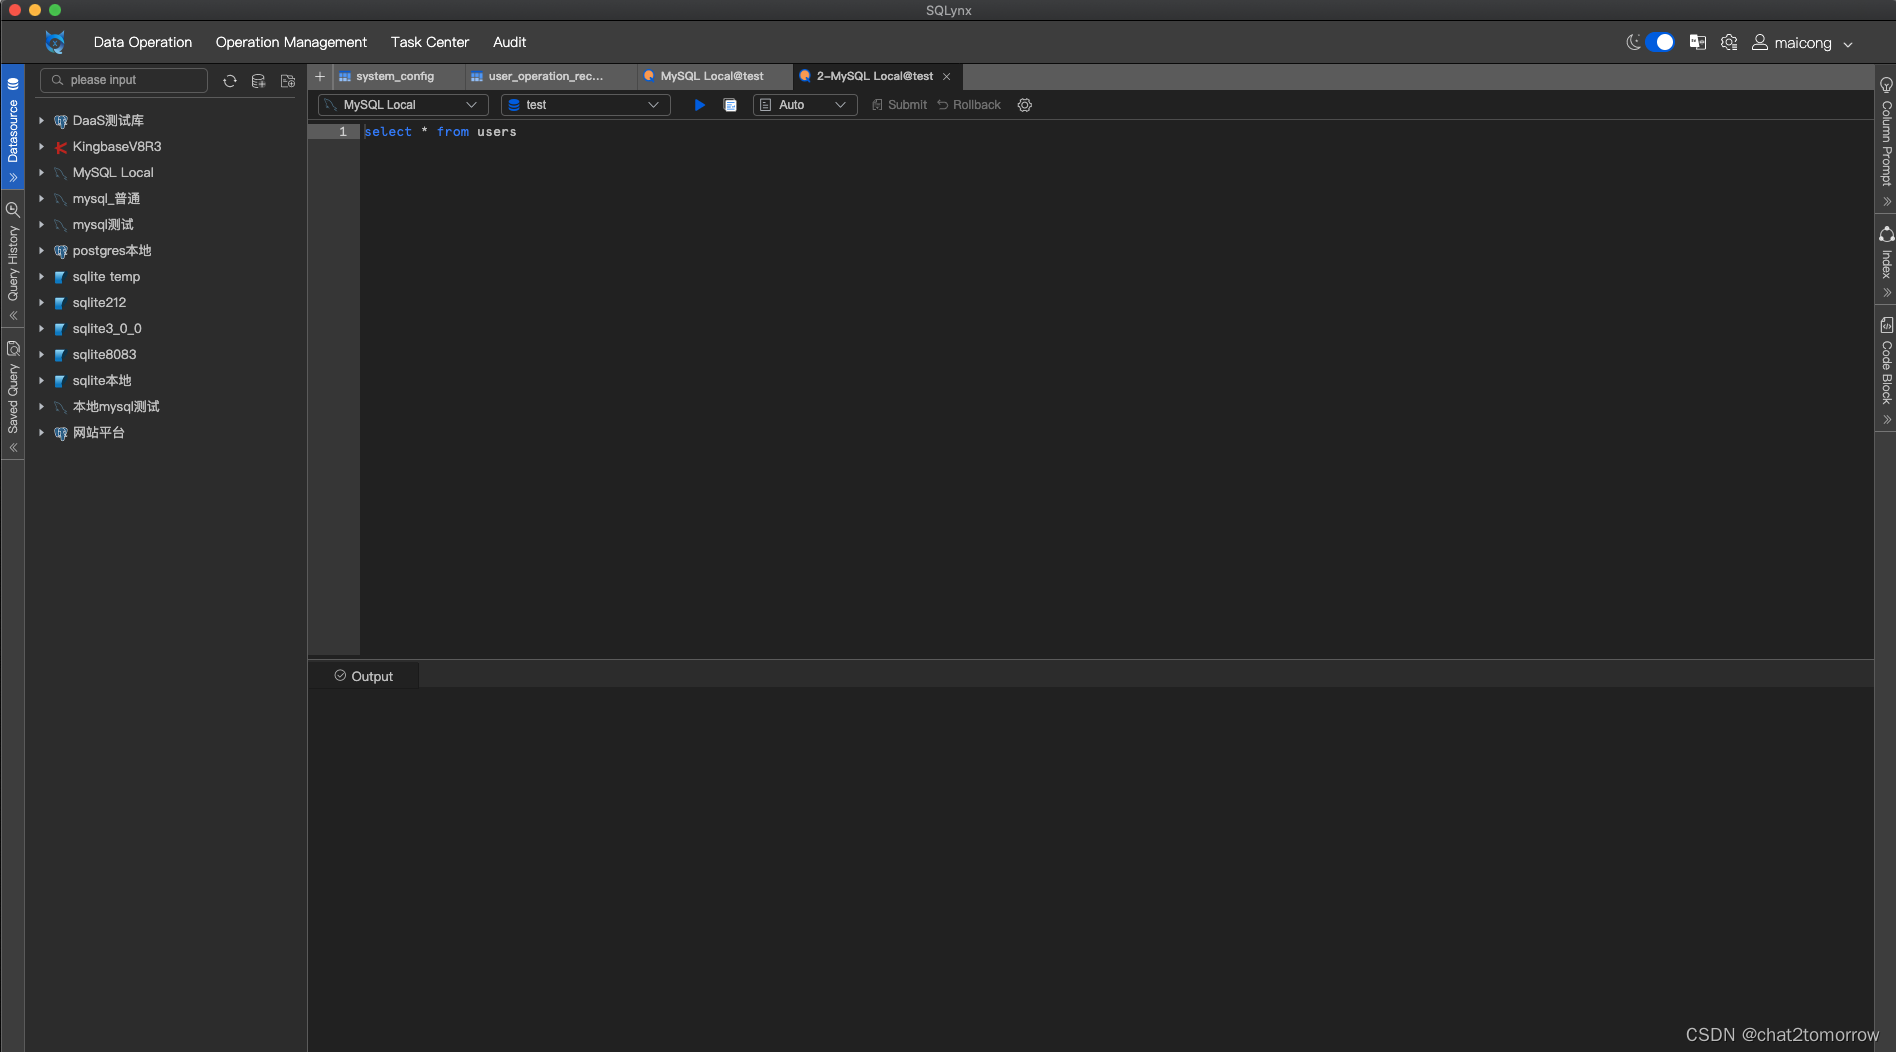Viewport: 1896px width, 1052px height.
Task: Run the query with the Execute arrow
Action: point(698,104)
